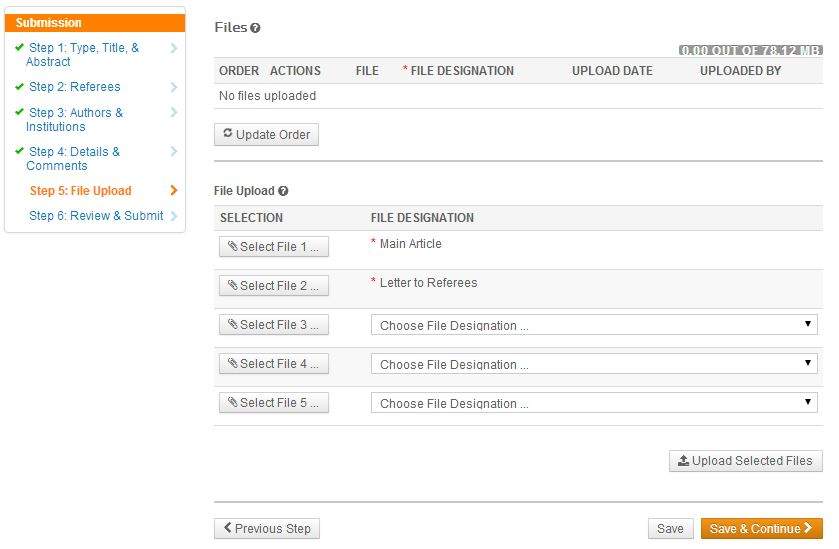
Task: Open the File Designation dropdown for File 3
Action: pos(594,325)
